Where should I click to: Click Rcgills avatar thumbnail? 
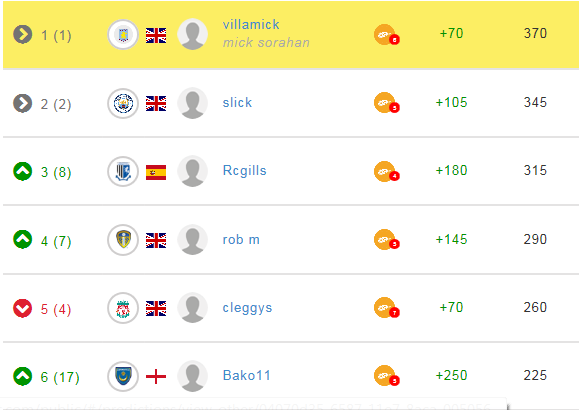(x=192, y=172)
